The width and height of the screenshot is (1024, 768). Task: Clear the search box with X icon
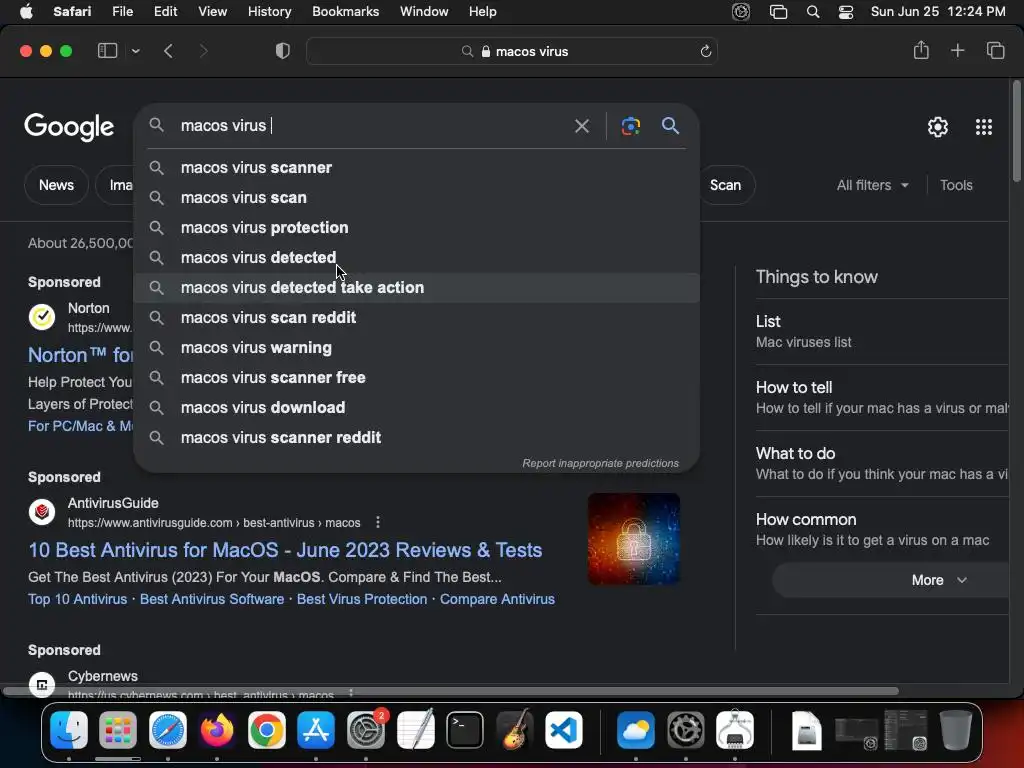pos(581,125)
